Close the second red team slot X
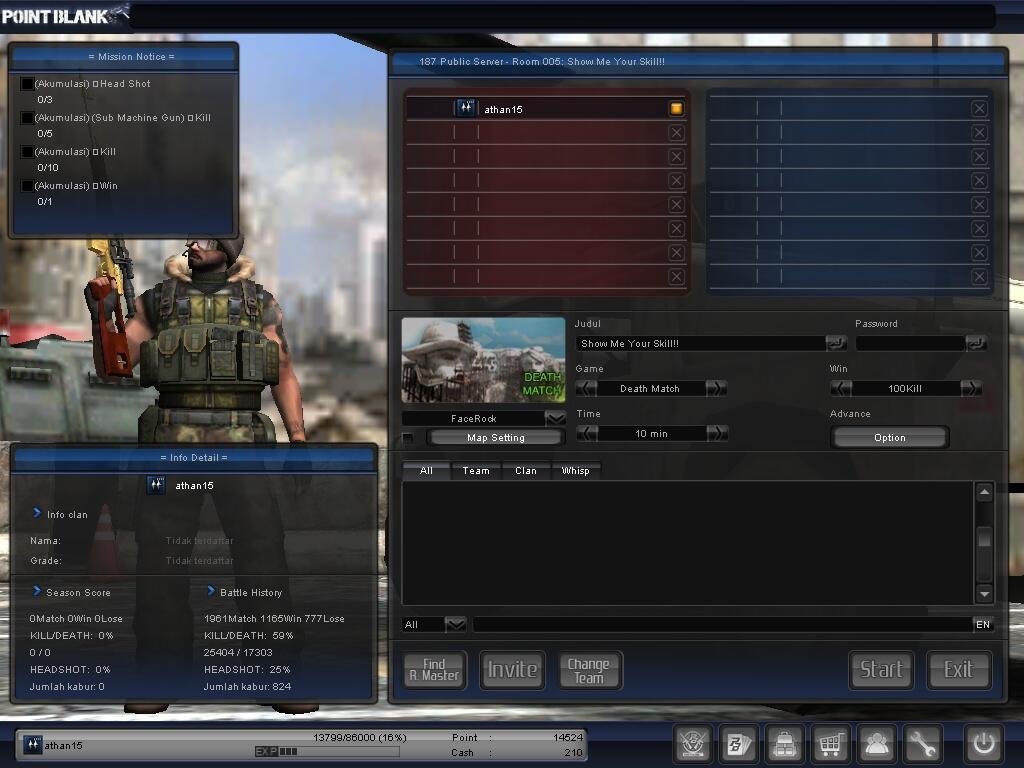Viewport: 1024px width, 768px height. point(676,133)
